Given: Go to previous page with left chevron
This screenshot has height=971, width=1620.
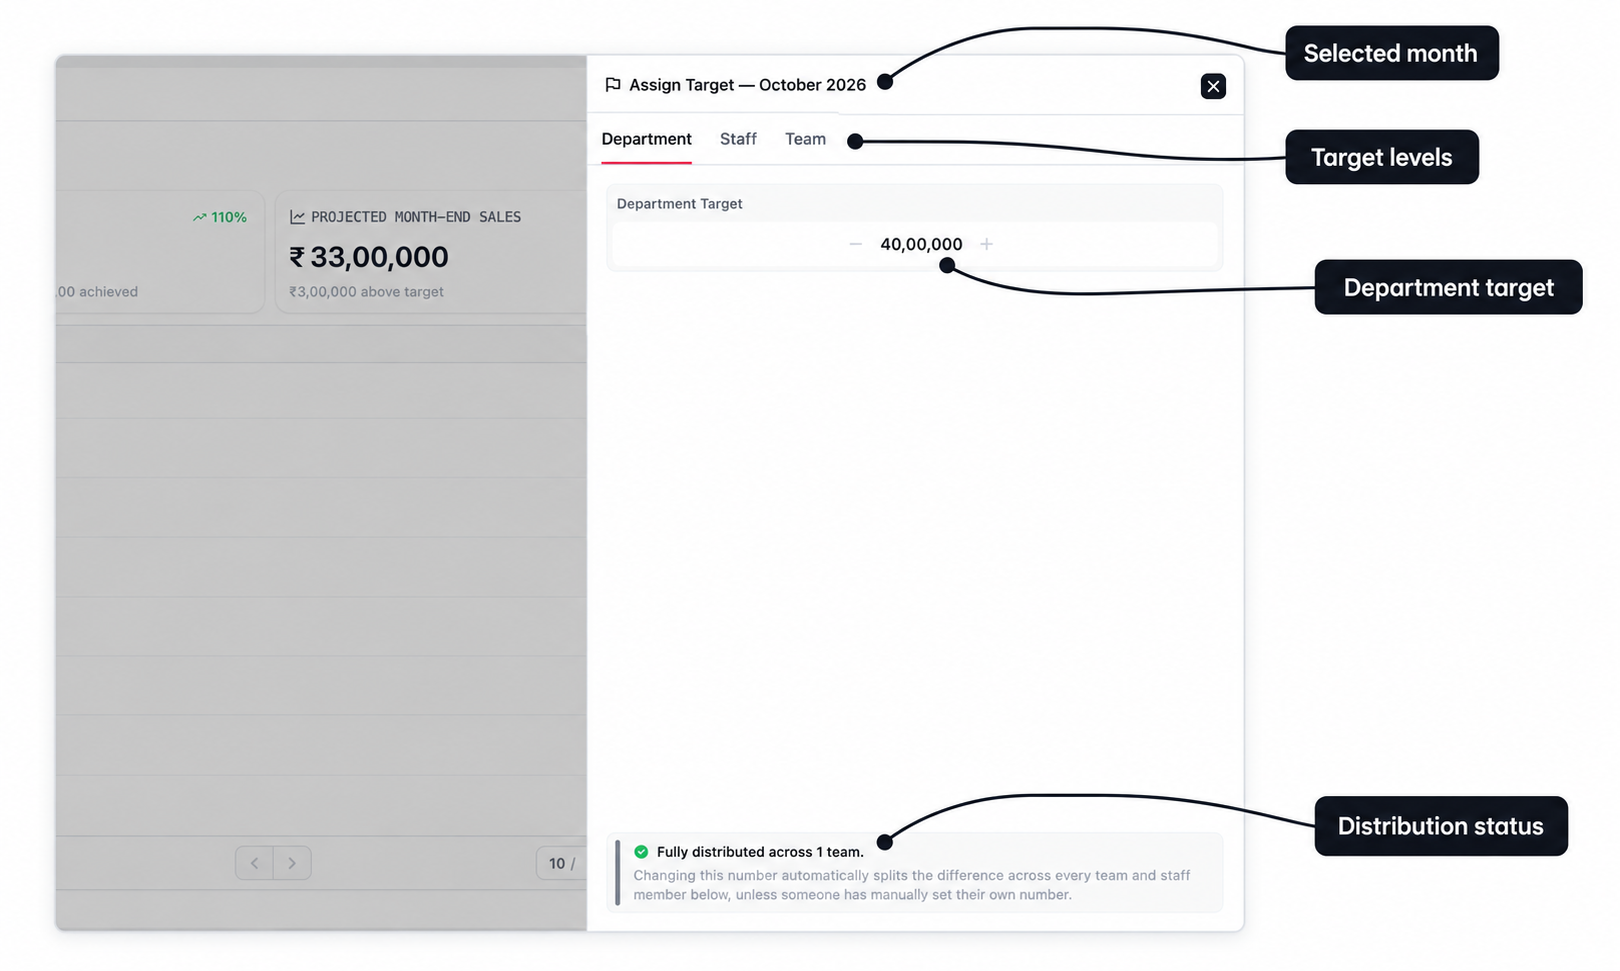Looking at the screenshot, I should click(x=254, y=863).
